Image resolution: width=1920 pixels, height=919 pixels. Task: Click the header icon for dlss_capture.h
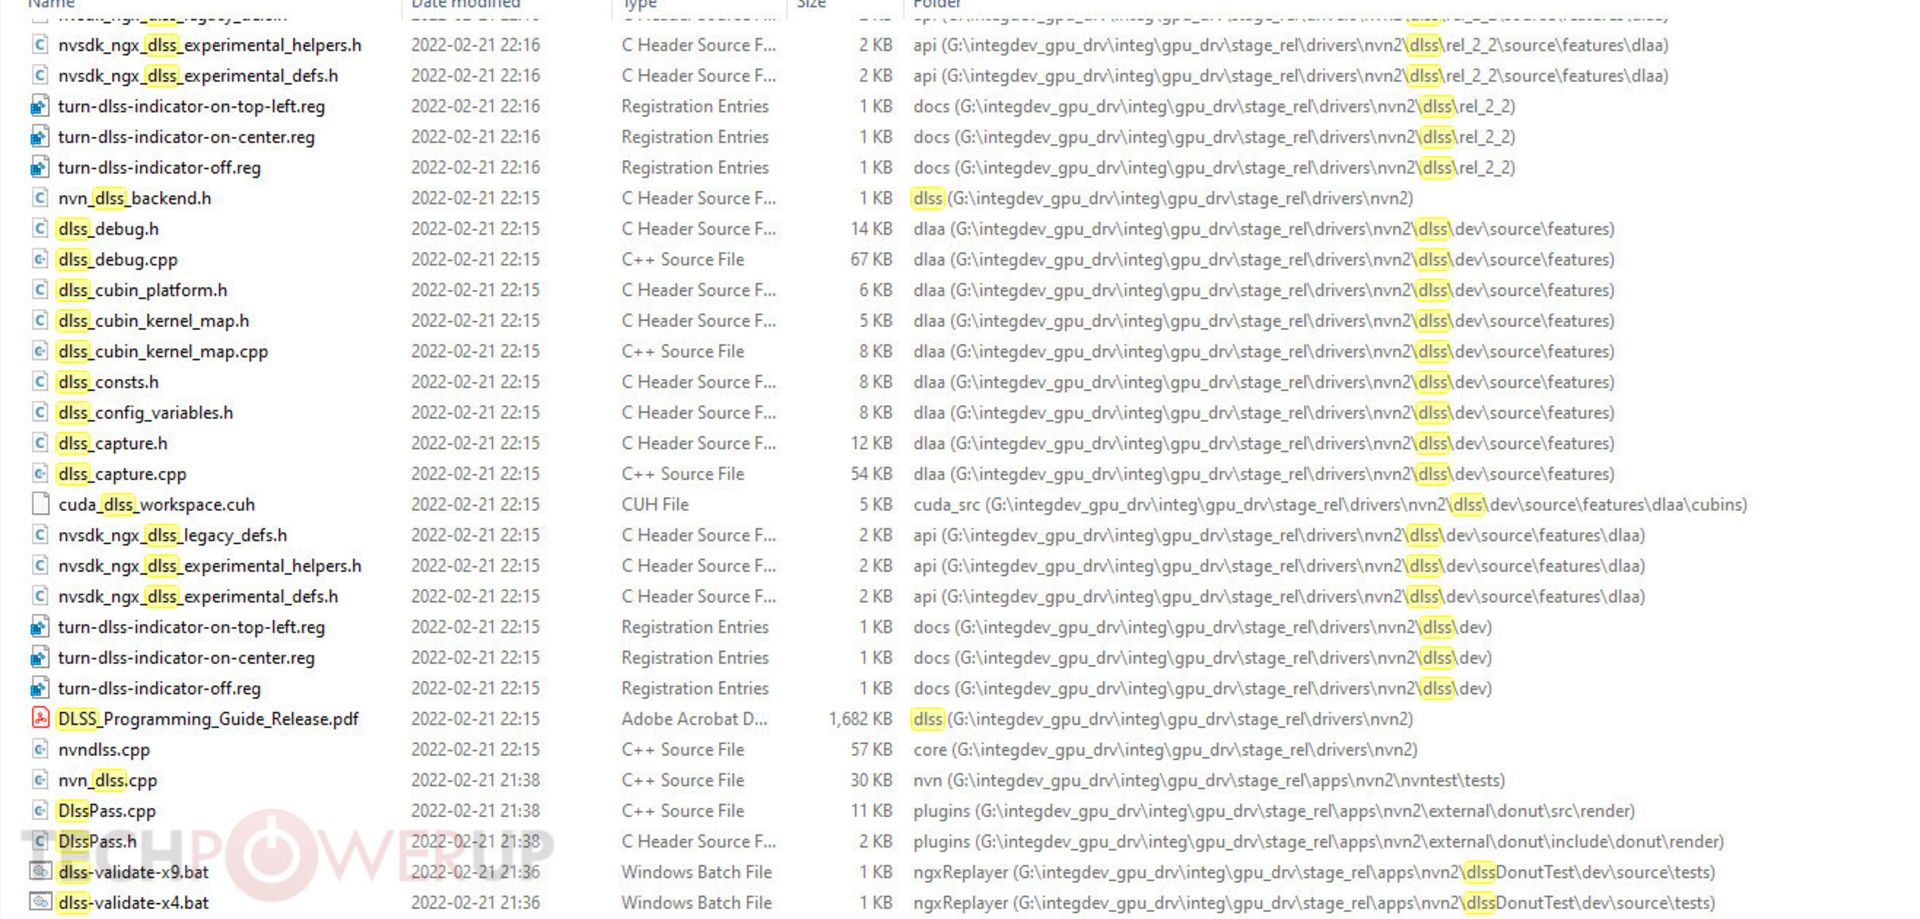(40, 443)
